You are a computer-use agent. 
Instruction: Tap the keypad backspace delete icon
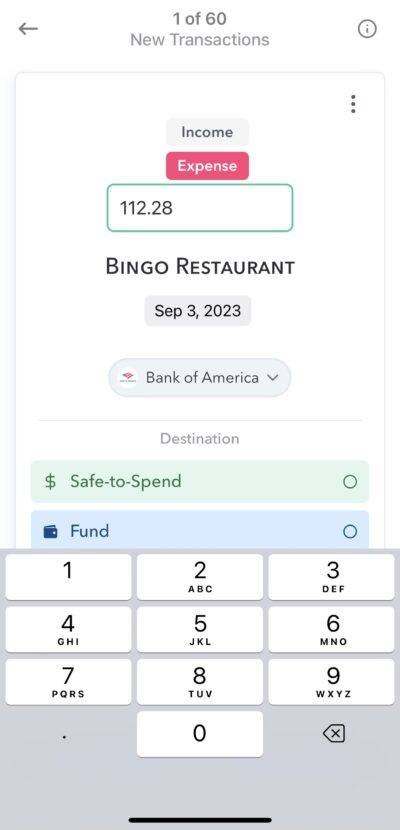[333, 734]
